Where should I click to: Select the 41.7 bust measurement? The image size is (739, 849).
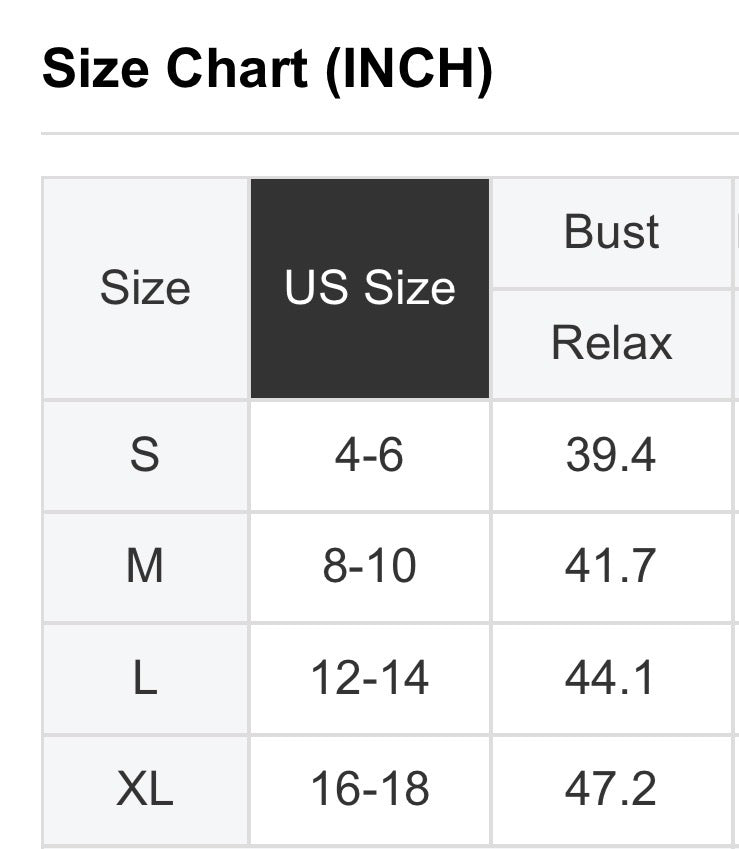pos(611,566)
